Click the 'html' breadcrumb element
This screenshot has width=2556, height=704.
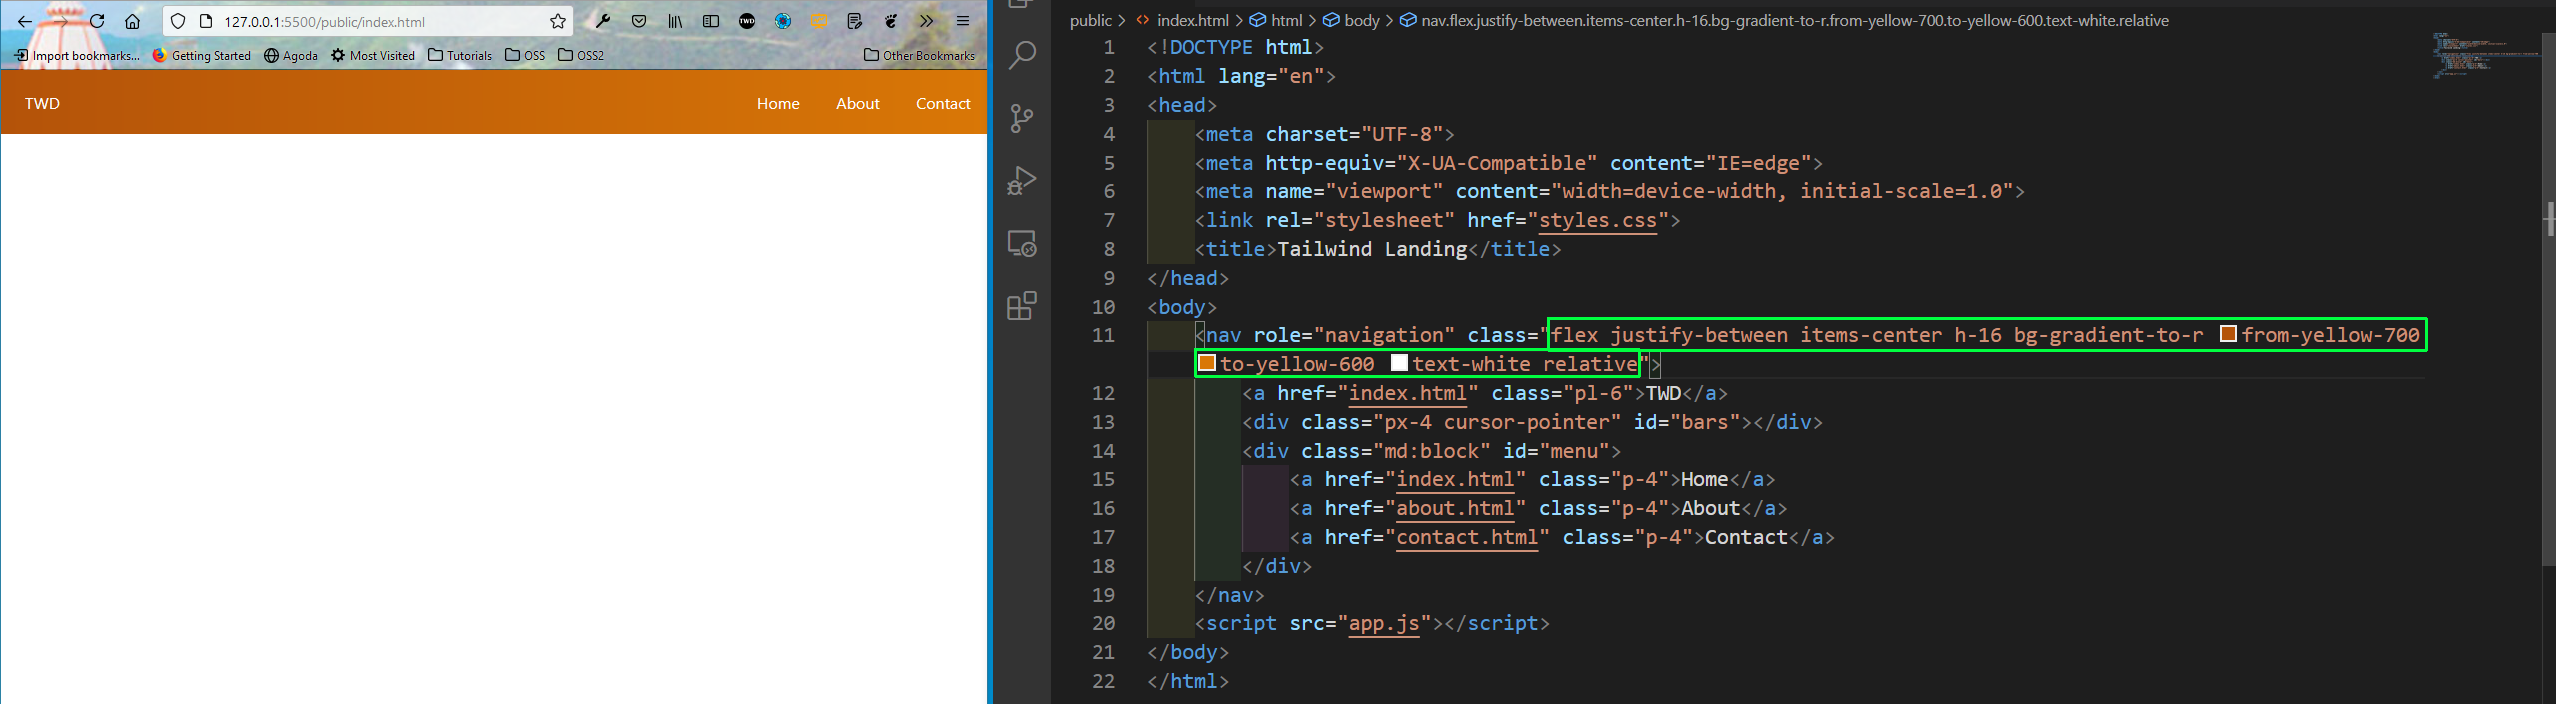(1276, 20)
